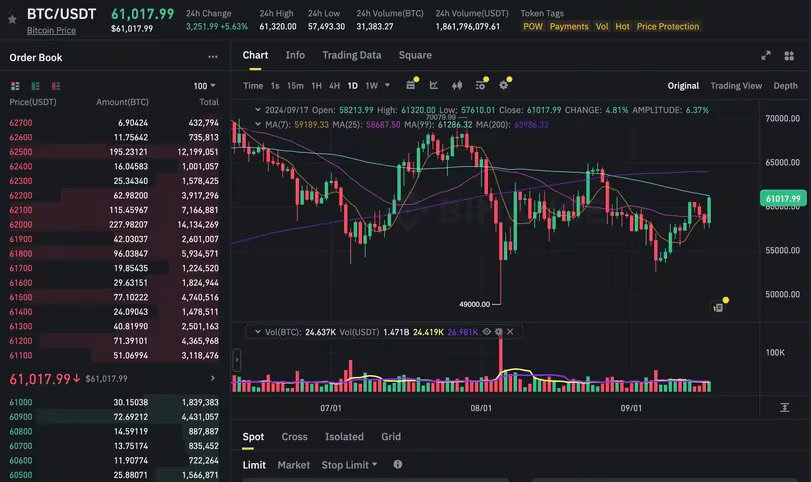Select the 60900 buy order row
The height and width of the screenshot is (482, 811).
tap(114, 417)
